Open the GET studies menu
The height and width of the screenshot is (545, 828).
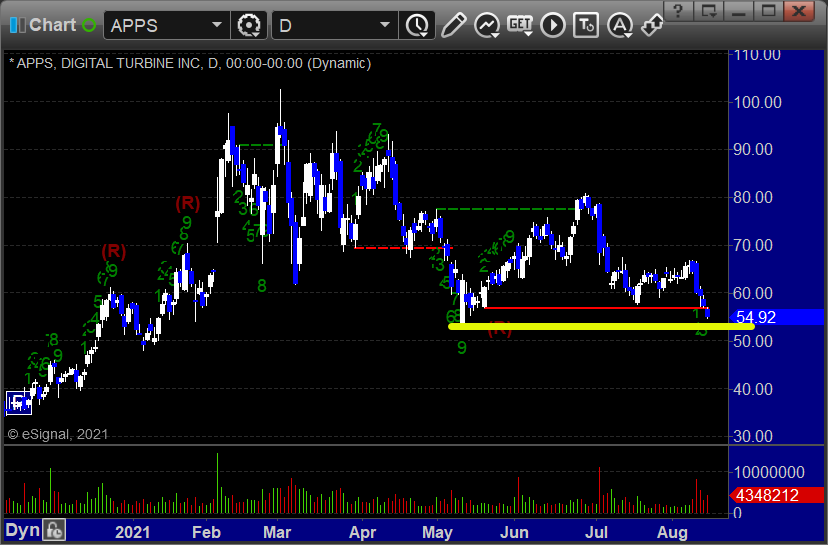pos(520,25)
